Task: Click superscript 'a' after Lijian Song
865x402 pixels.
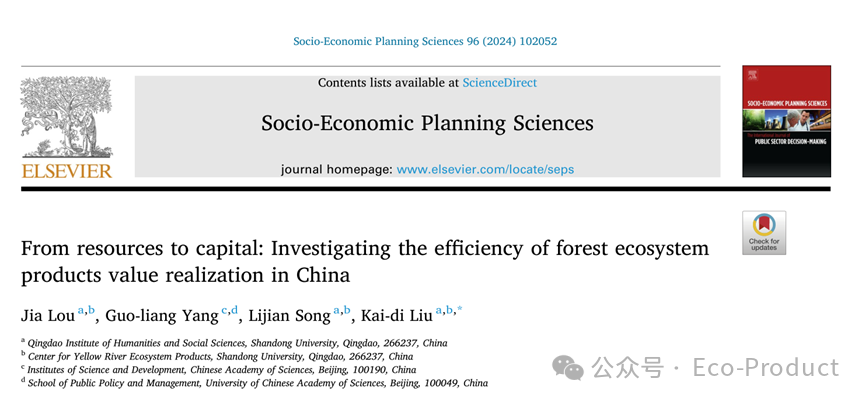Action: 337,311
